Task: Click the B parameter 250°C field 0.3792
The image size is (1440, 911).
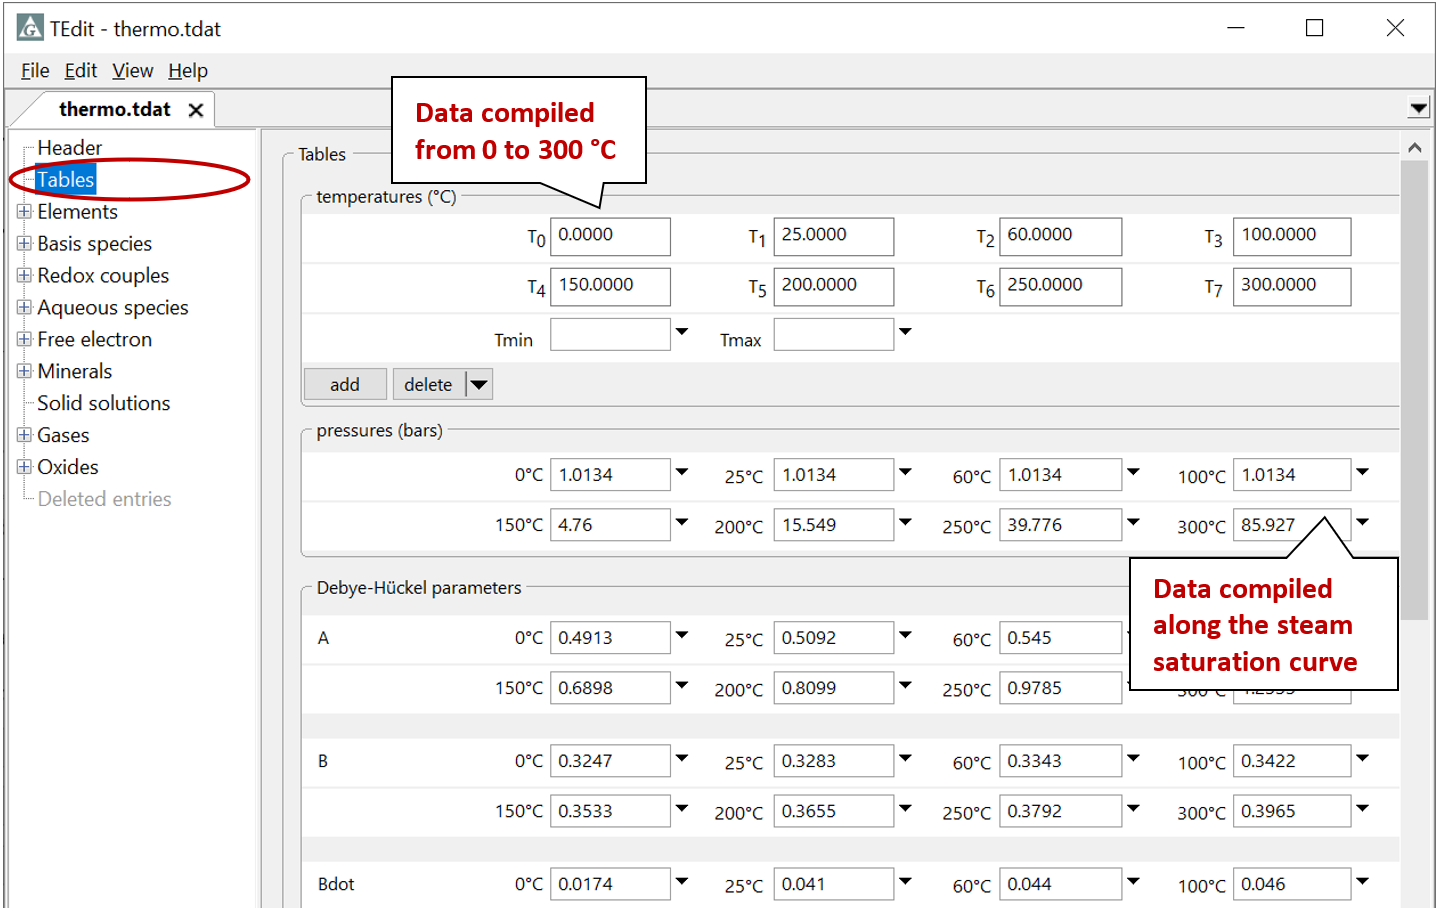Action: point(1060,811)
